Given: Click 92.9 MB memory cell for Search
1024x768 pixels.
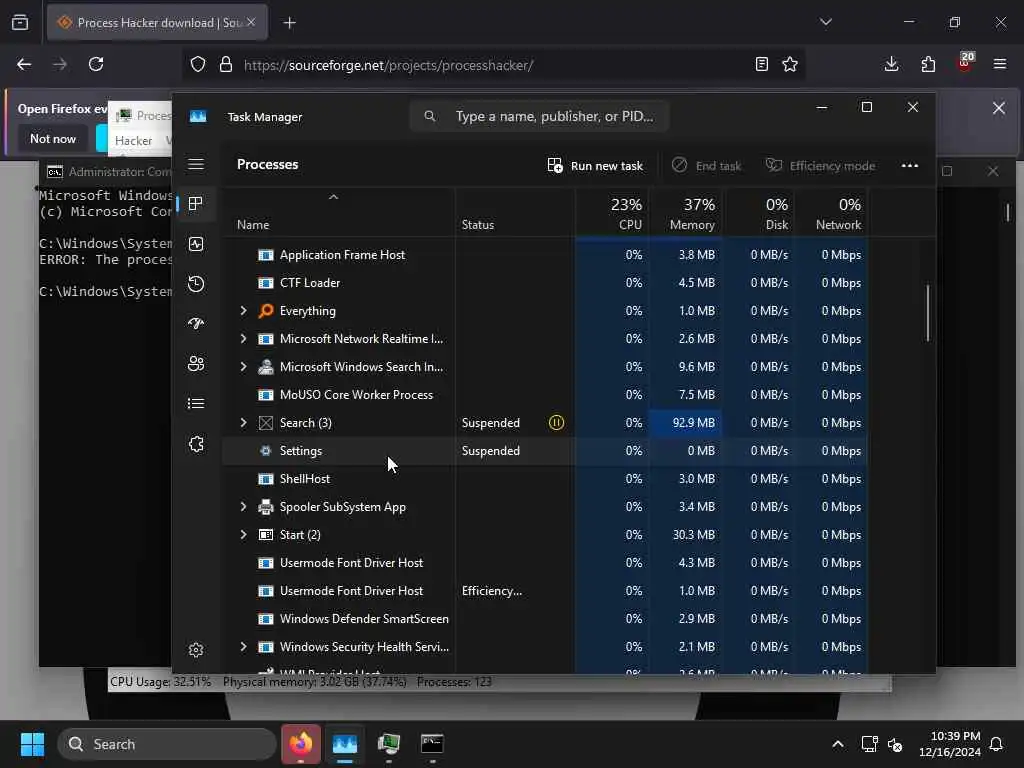Looking at the screenshot, I should [x=685, y=423].
